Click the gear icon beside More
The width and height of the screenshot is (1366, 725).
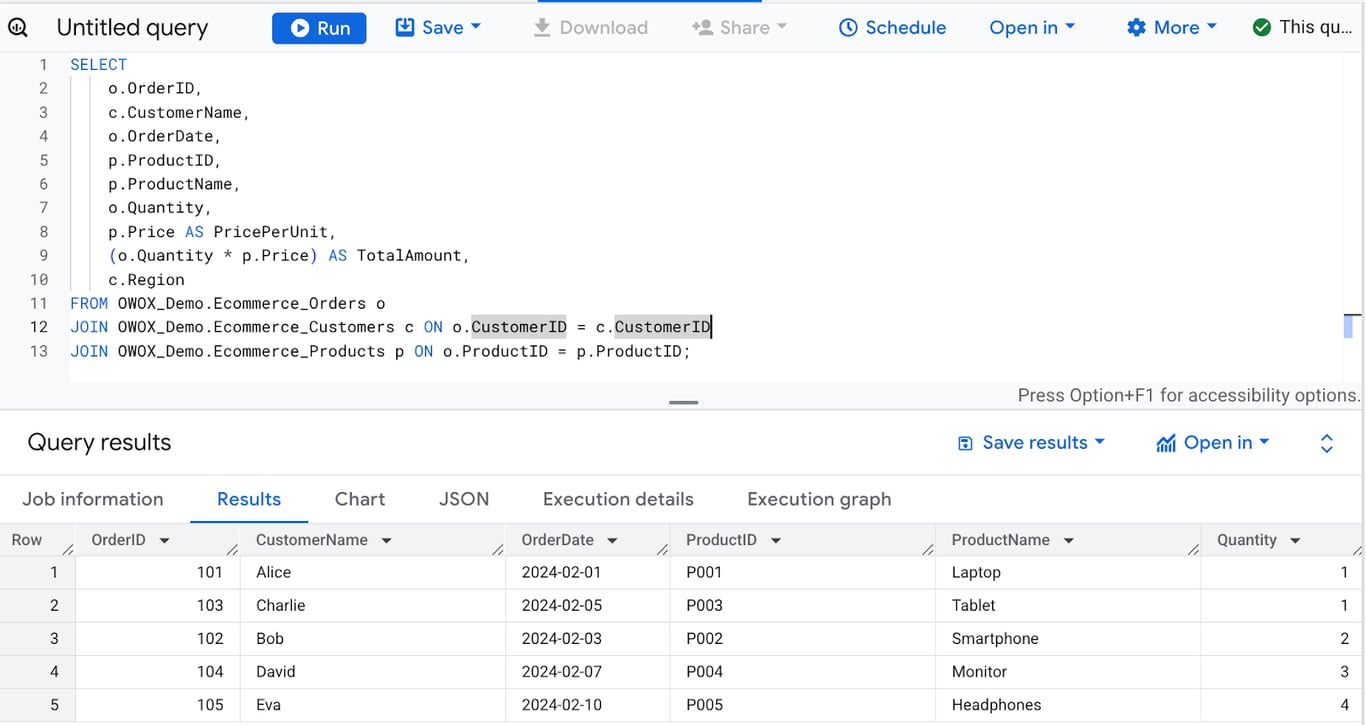tap(1136, 28)
